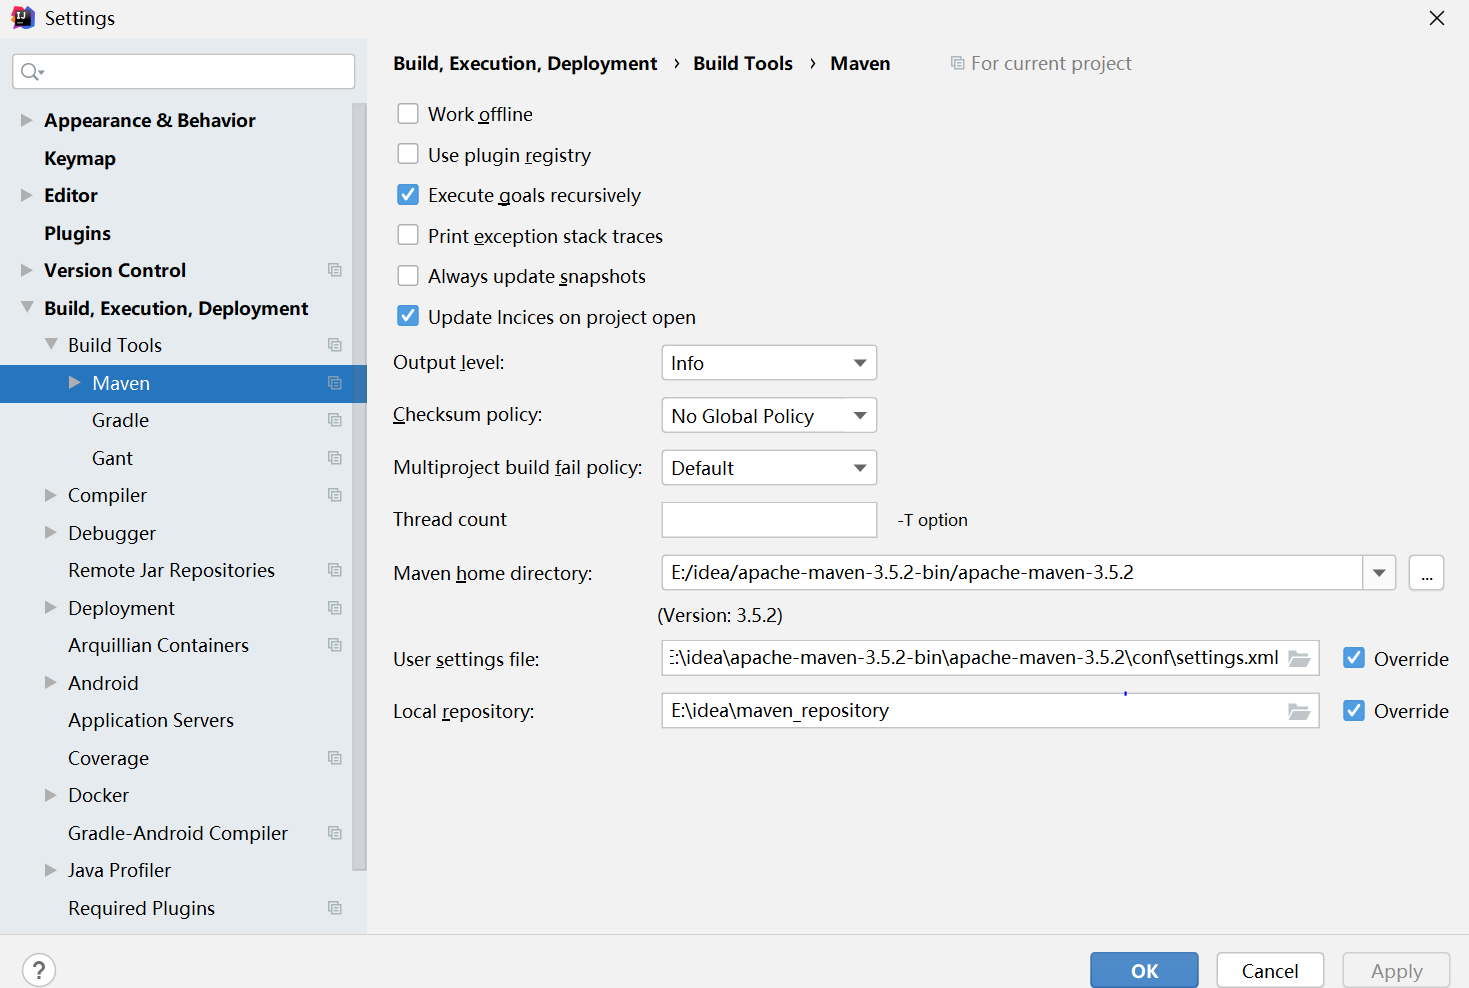This screenshot has height=988, width=1469.
Task: Click project-level icon beside Compiler
Action: [335, 495]
